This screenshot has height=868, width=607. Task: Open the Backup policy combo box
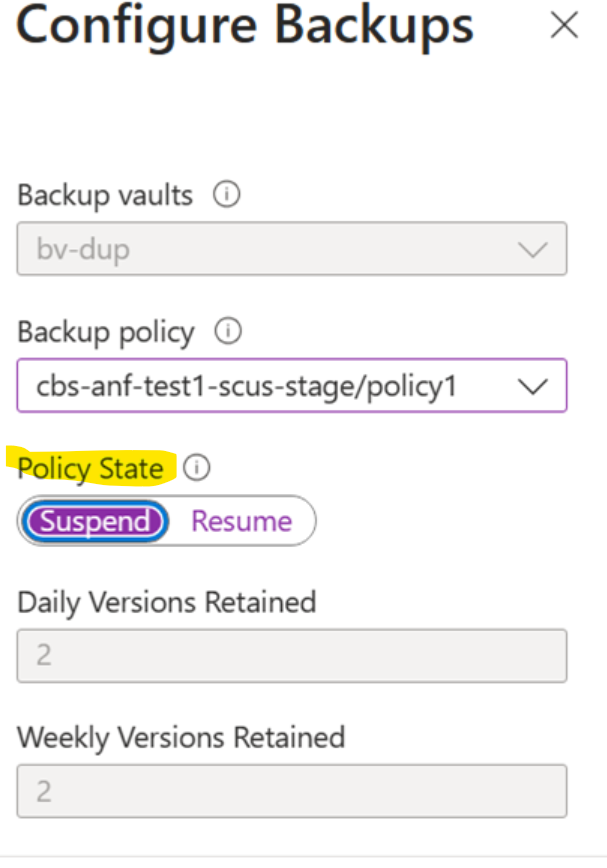click(x=292, y=385)
